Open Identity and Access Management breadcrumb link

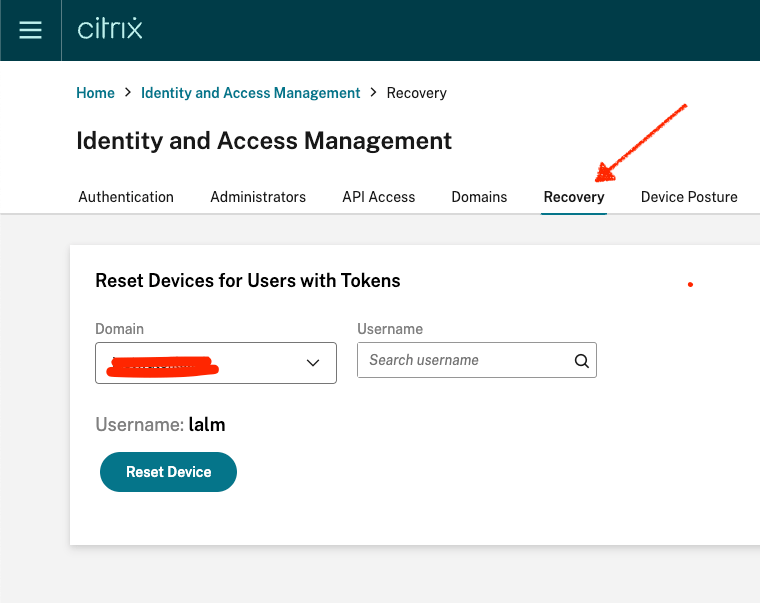pos(250,93)
